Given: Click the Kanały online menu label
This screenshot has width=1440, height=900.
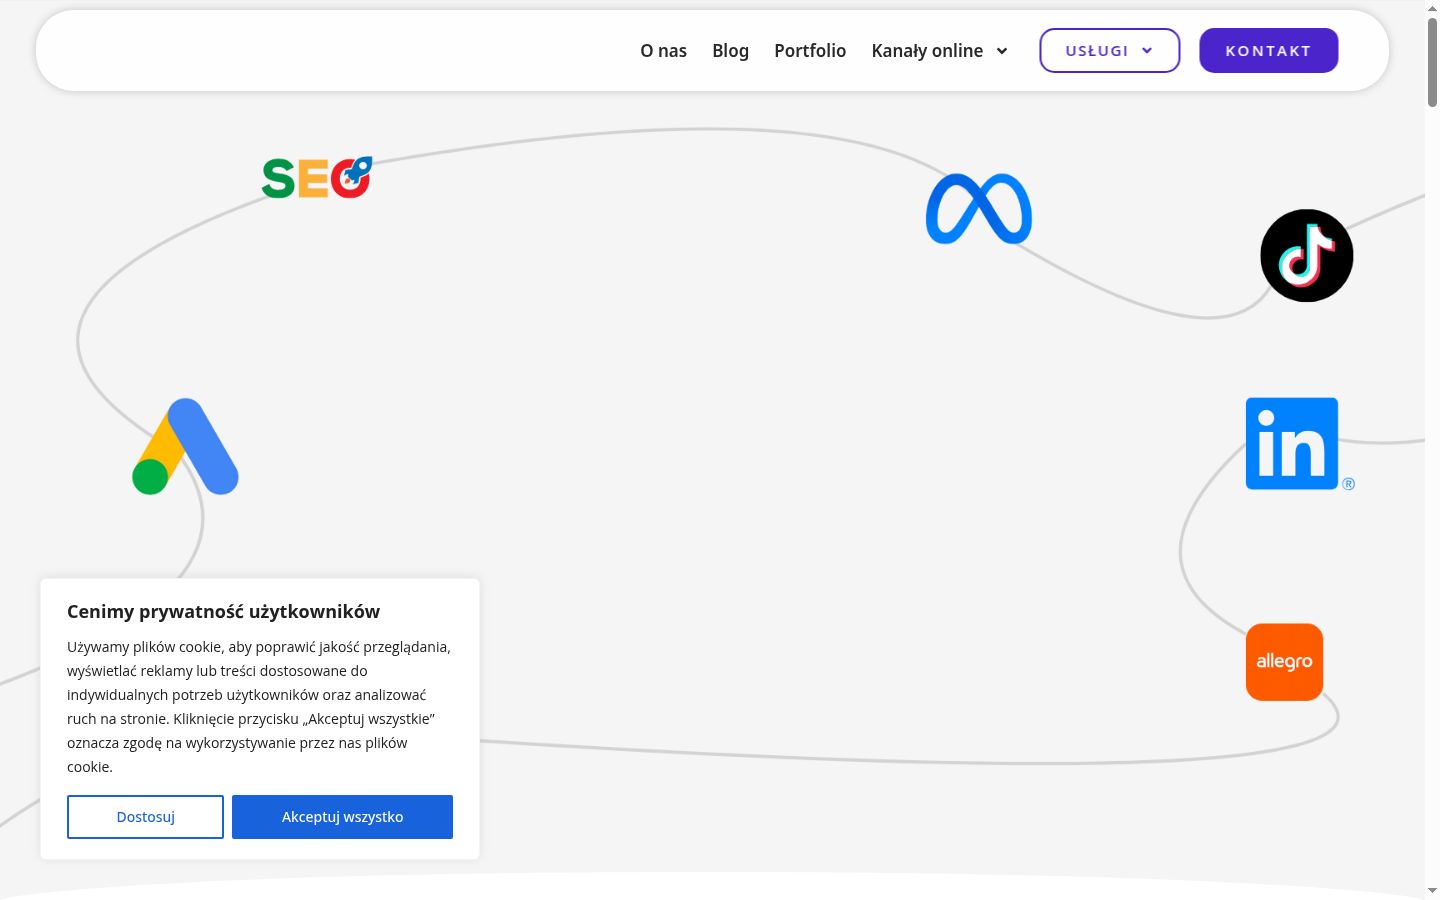Looking at the screenshot, I should [927, 50].
